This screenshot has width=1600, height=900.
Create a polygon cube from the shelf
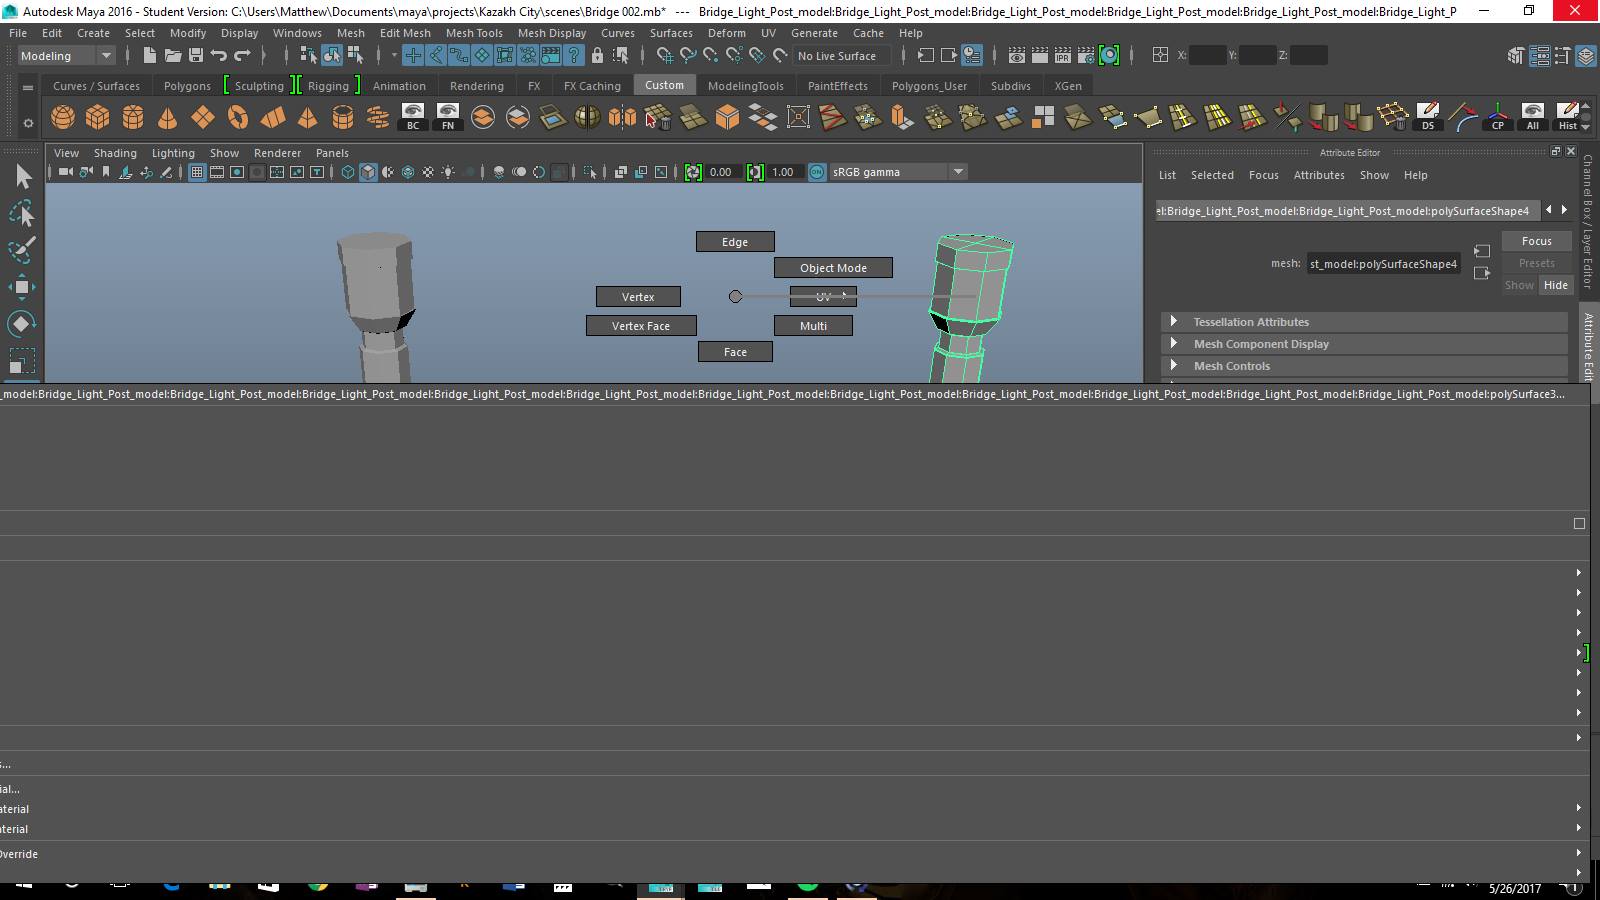(98, 118)
